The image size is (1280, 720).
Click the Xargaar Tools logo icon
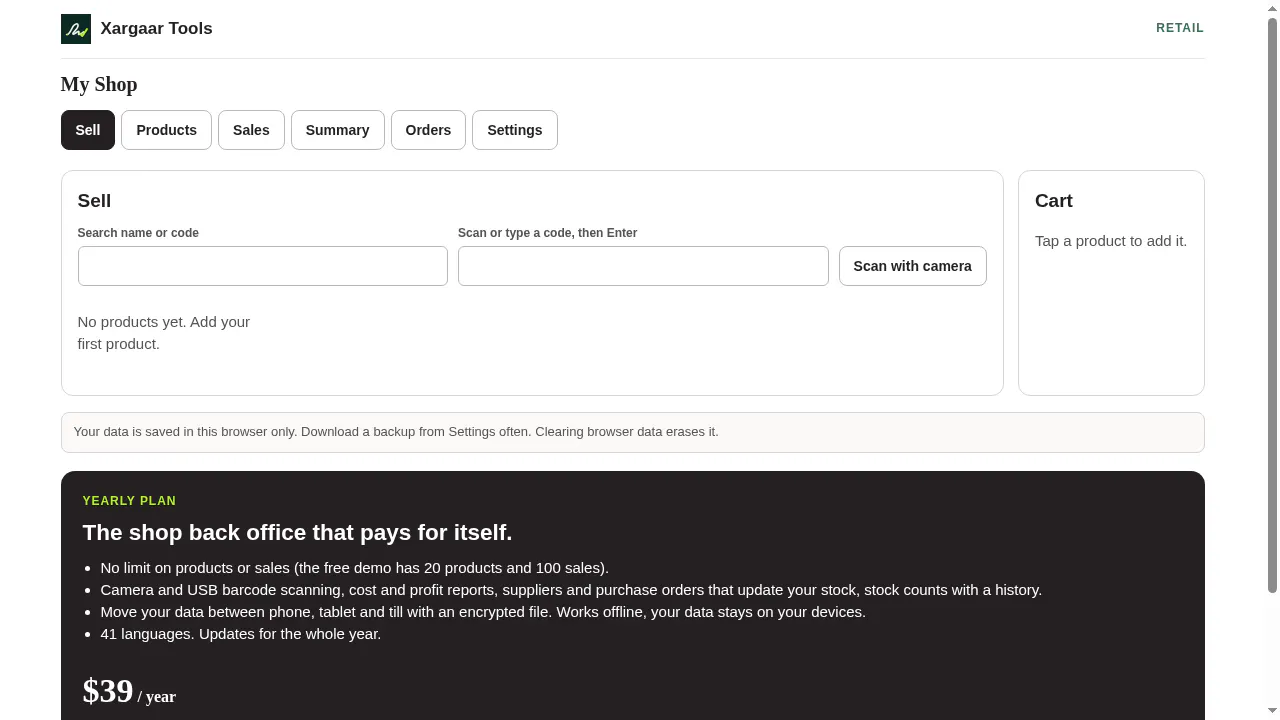[76, 29]
